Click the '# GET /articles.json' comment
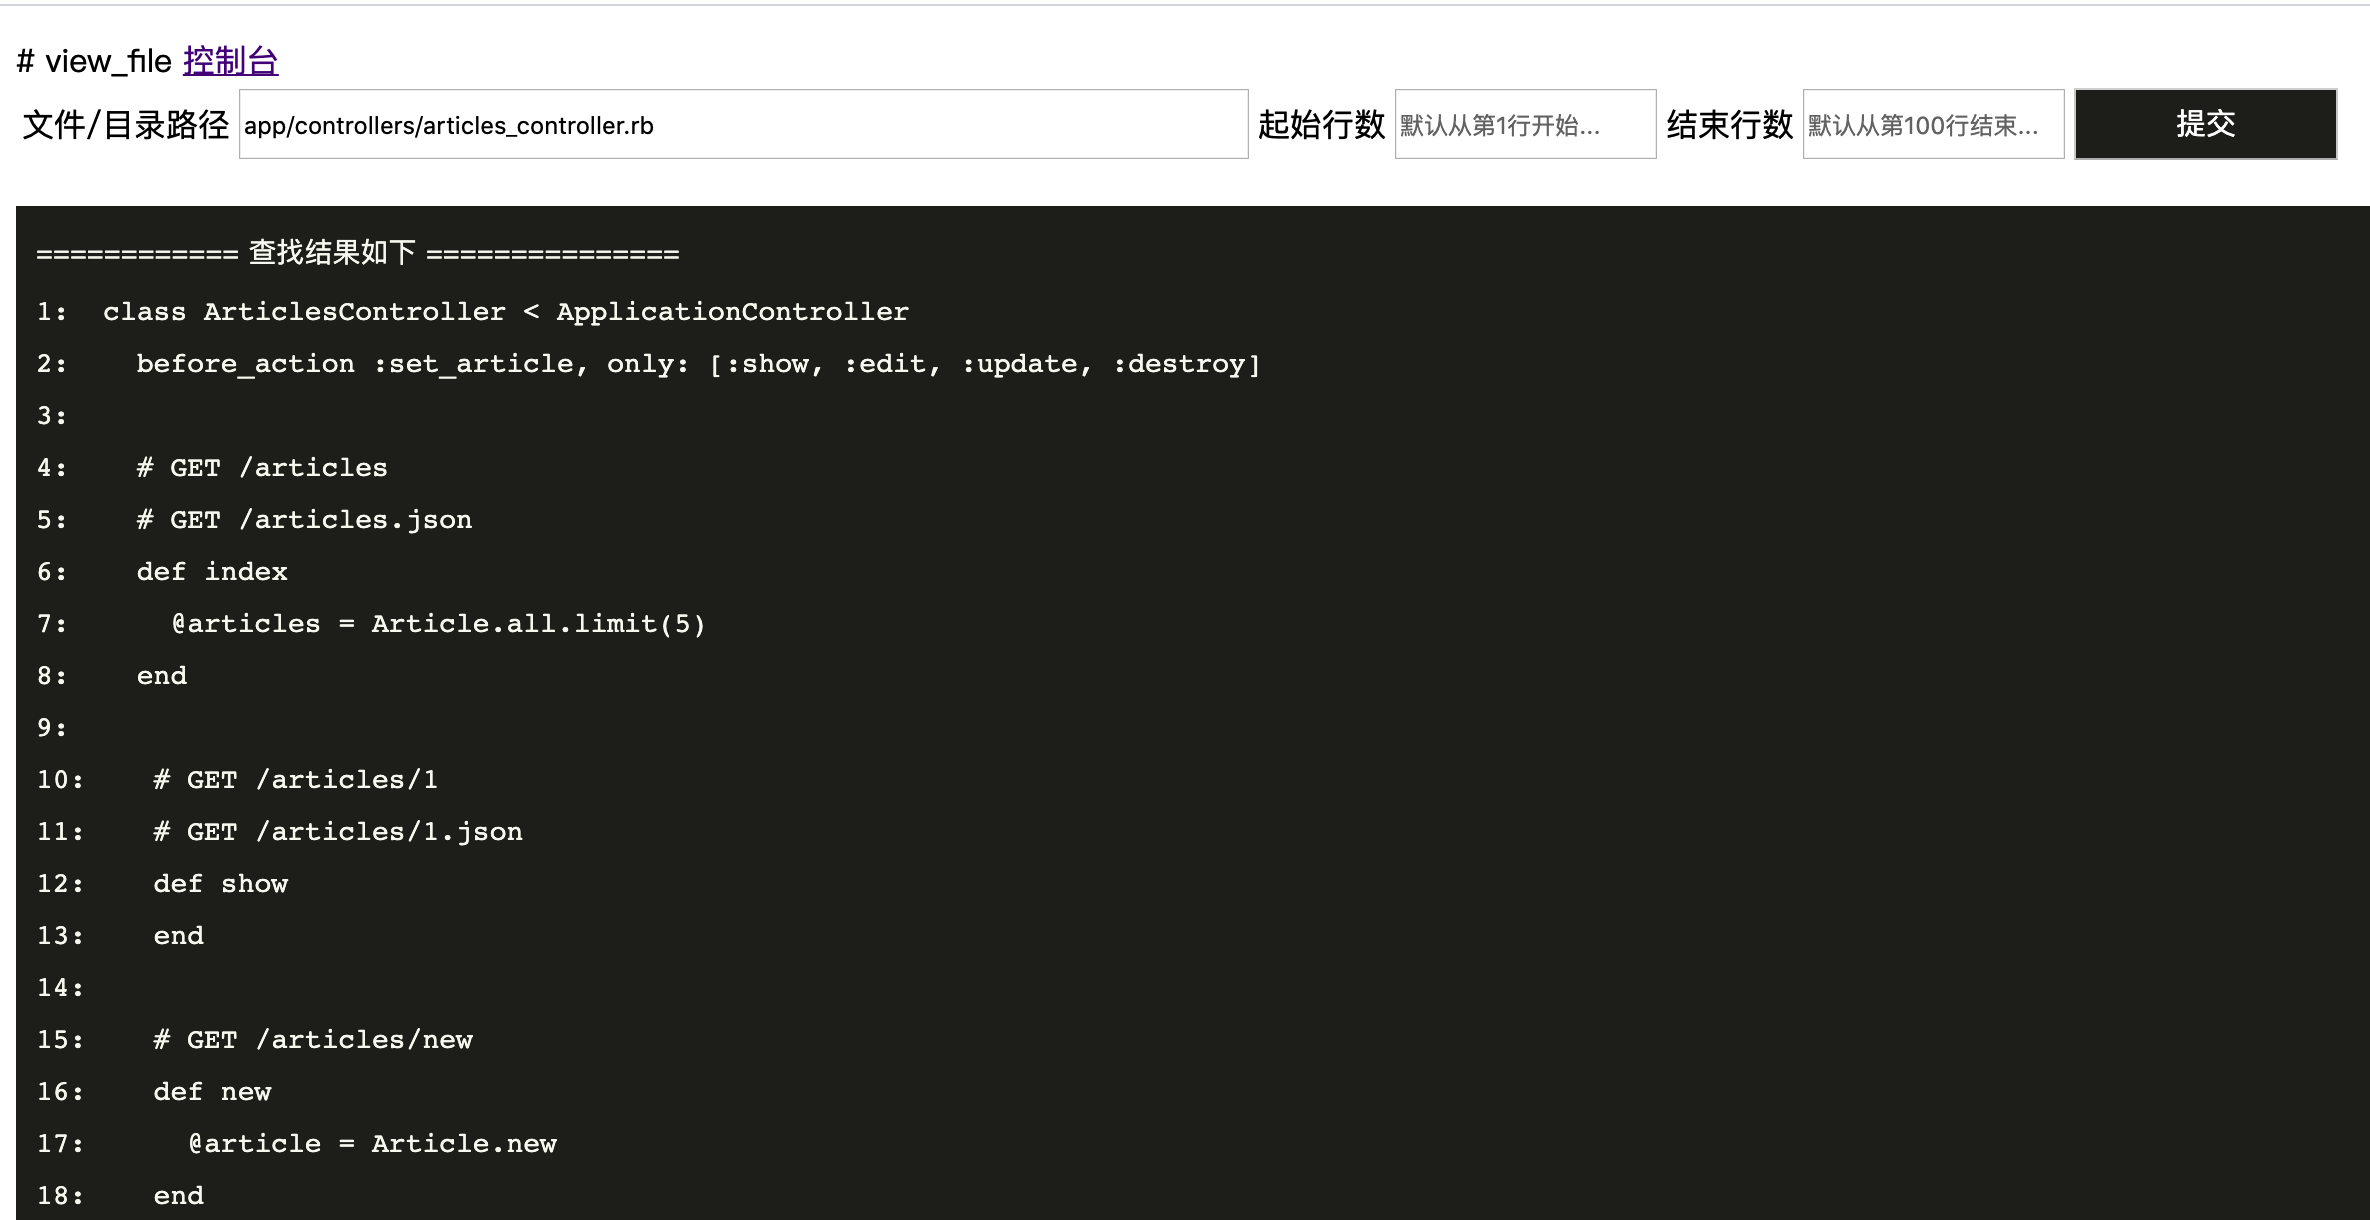 pos(304,520)
